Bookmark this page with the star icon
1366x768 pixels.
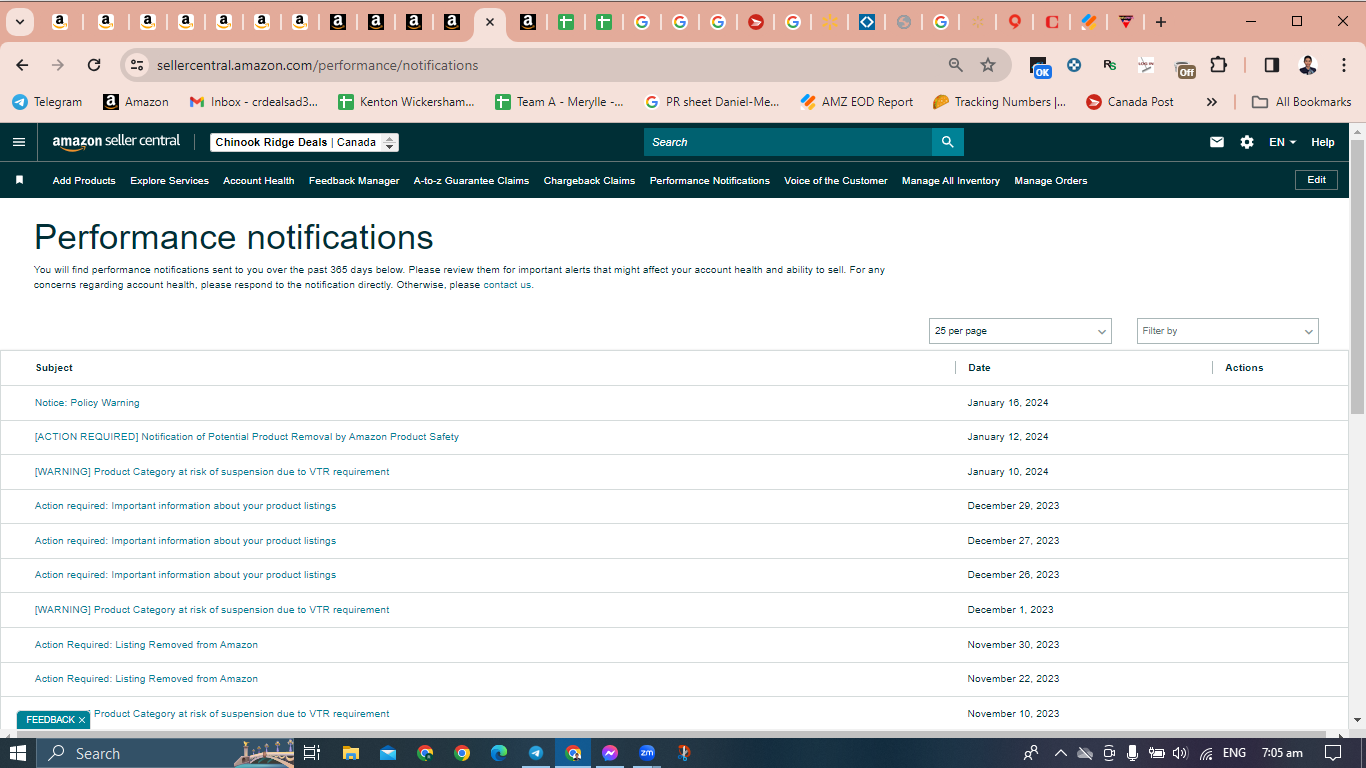click(988, 65)
